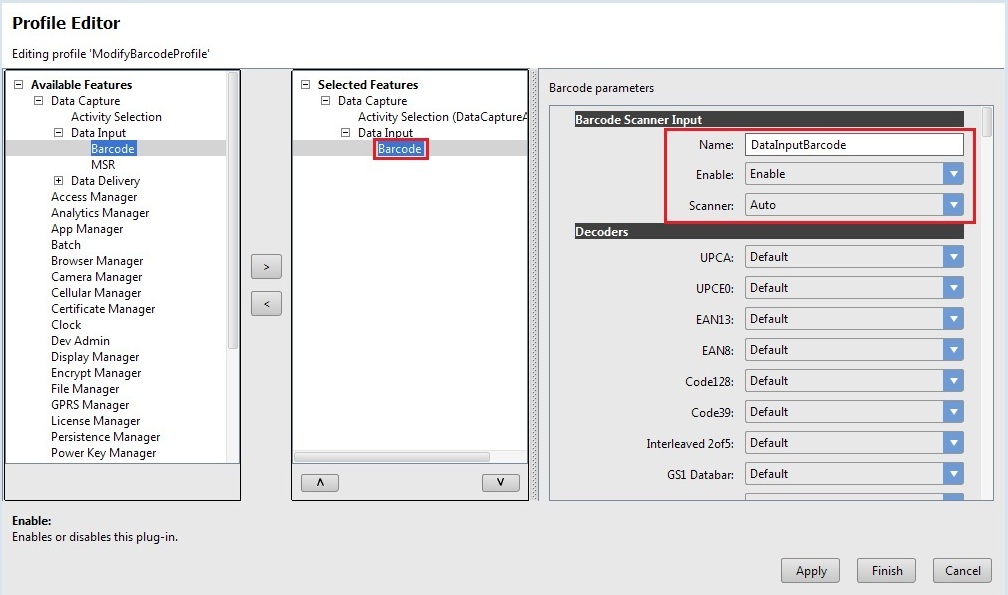
Task: Select Activity Selection in Selected Features
Action: coord(440,117)
